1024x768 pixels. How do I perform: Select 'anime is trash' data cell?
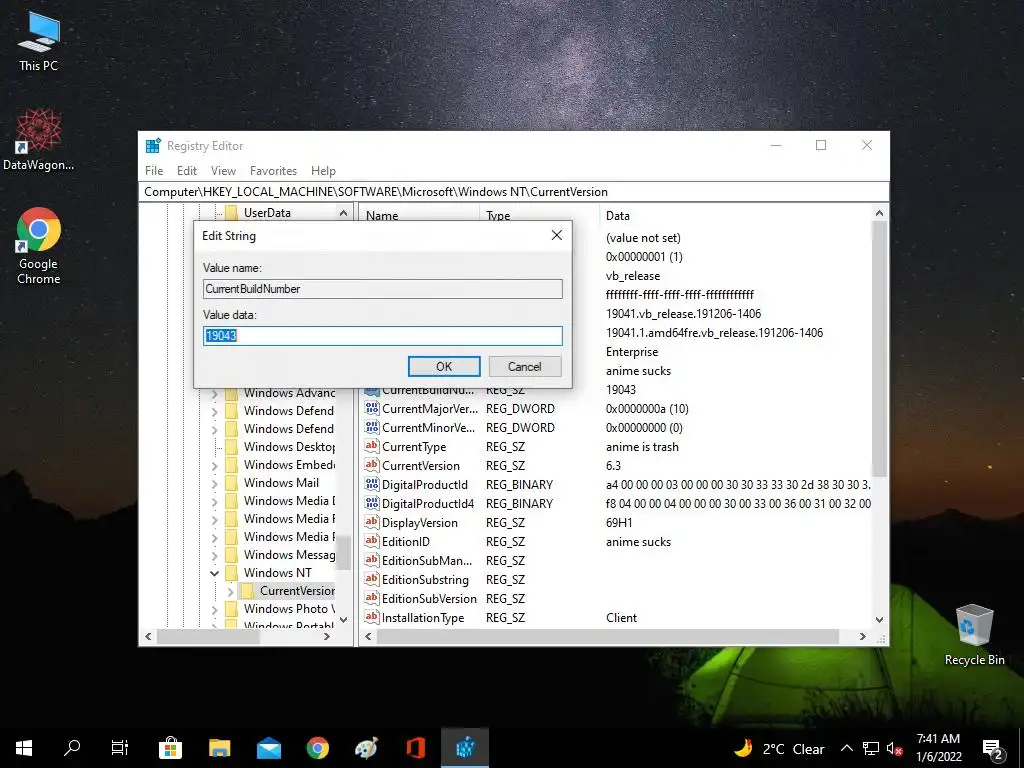click(642, 447)
